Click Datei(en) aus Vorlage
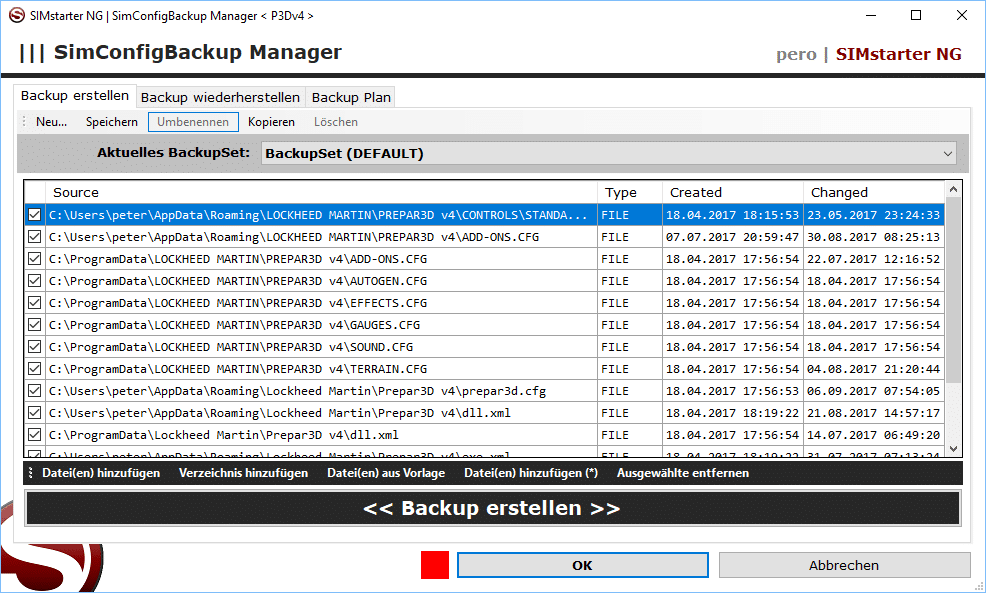This screenshot has height=593, width=986. click(x=385, y=473)
